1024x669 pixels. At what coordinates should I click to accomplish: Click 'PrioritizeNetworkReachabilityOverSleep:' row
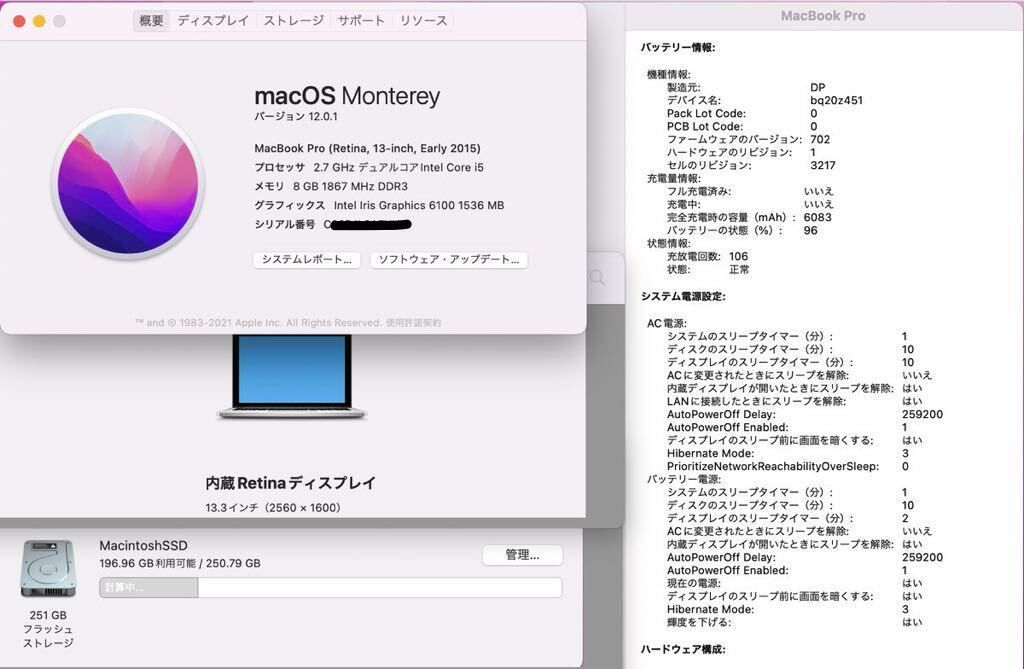[788, 466]
